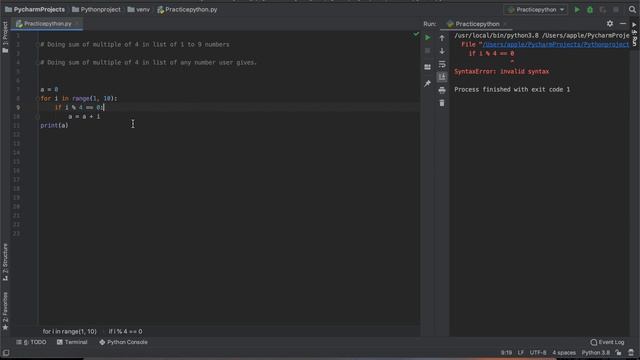This screenshot has height=360, width=640.
Task: Collapse comment fold marker at line 4
Action: (x=38, y=62)
